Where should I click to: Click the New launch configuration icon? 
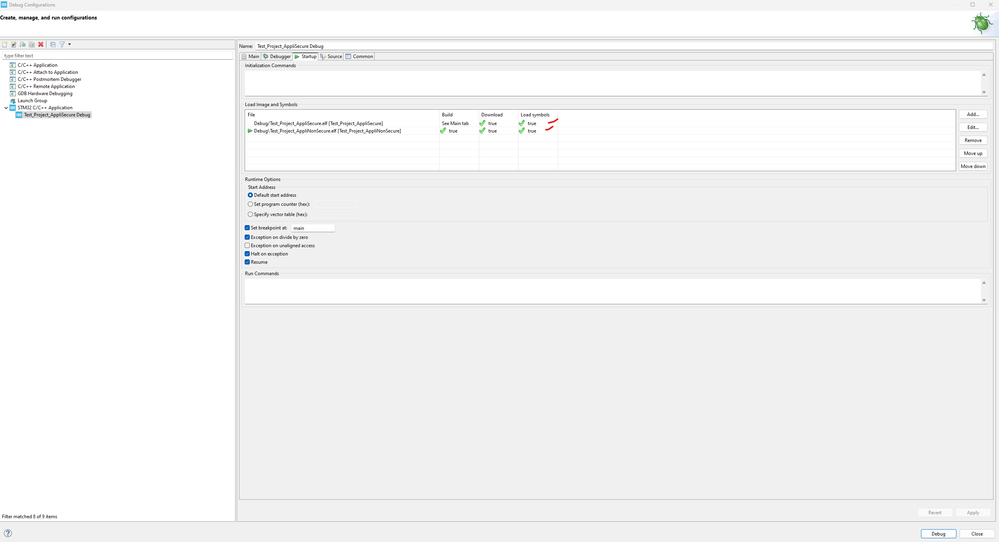tap(4, 45)
